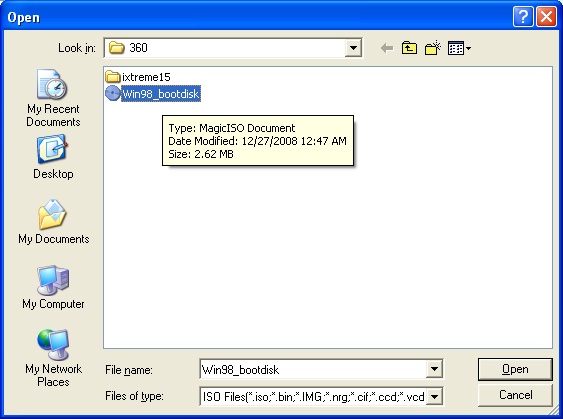Open the Files of type dropdown

[434, 397]
